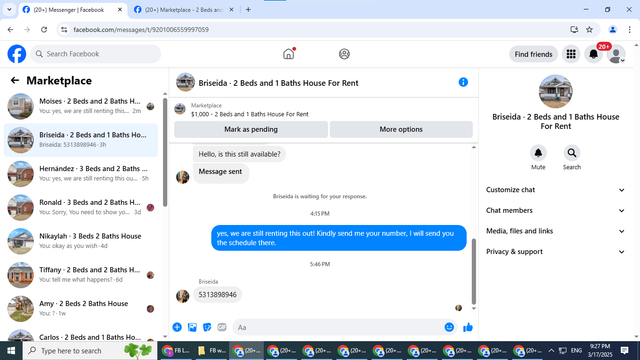
Task: Click More options button
Action: [401, 129]
